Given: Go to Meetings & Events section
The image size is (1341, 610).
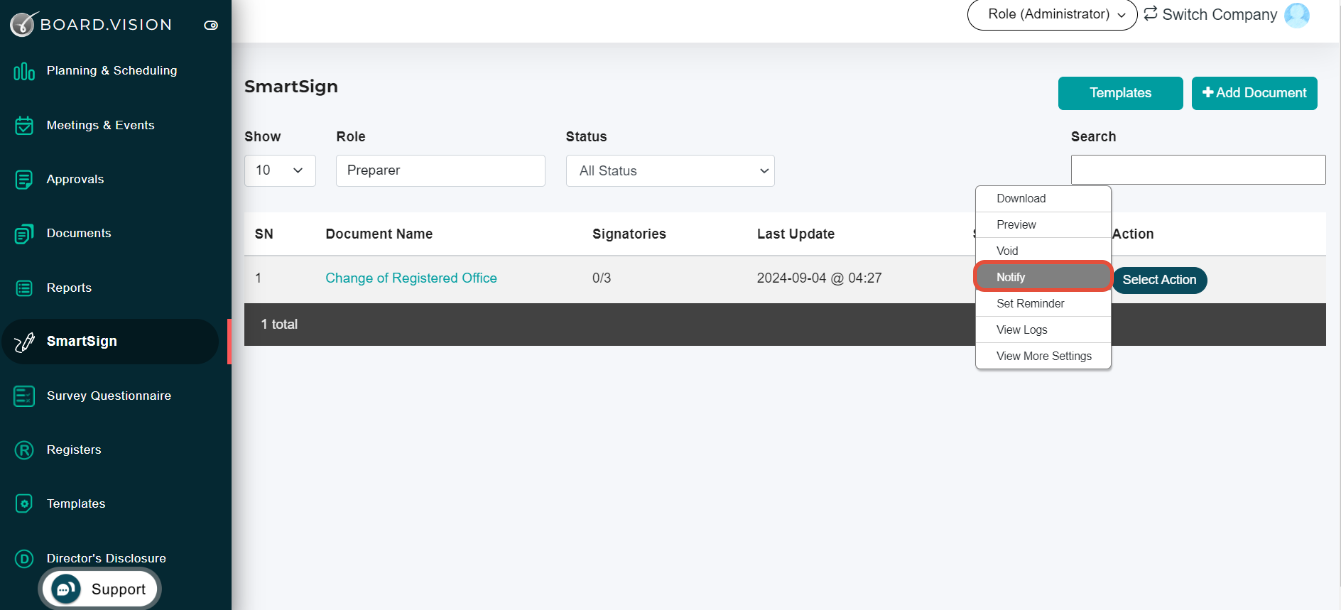Looking at the screenshot, I should [100, 126].
